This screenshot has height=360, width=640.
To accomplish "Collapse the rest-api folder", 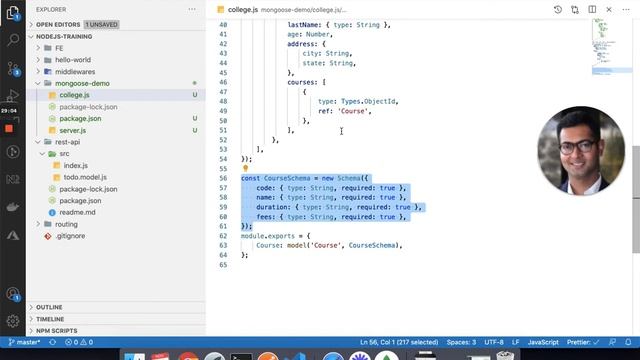I will coord(67,142).
